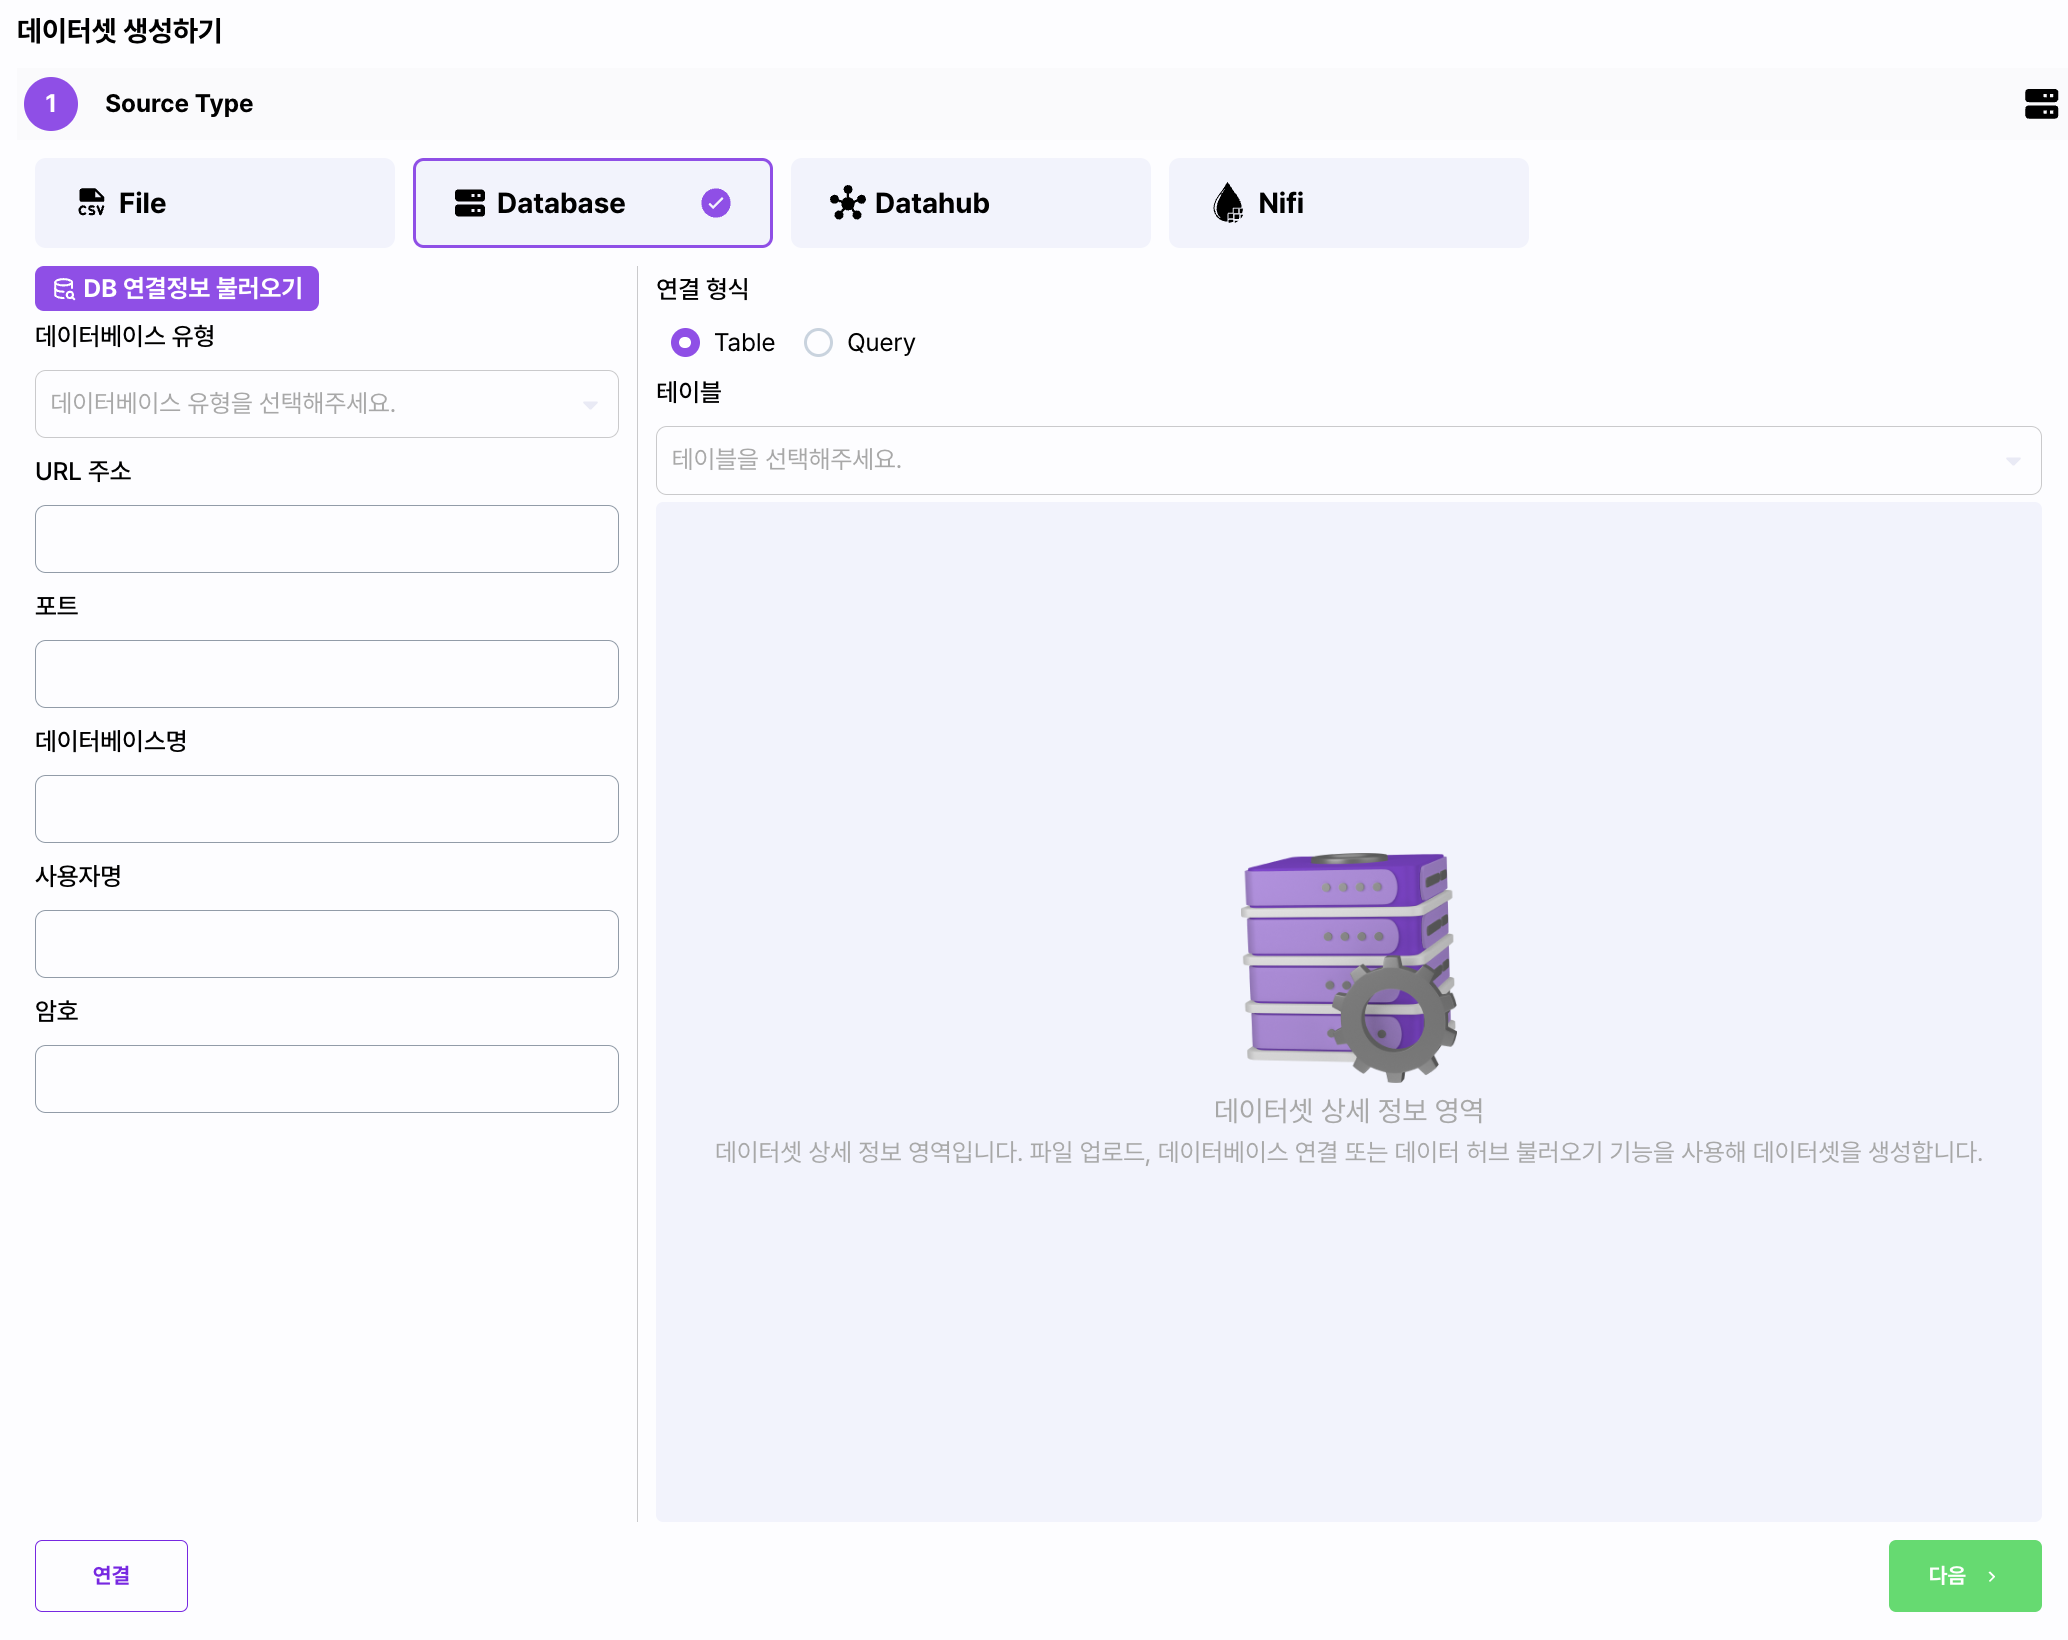Image resolution: width=2068 pixels, height=1640 pixels.
Task: Open the 데이터베이스 유형 dropdown
Action: pos(327,404)
